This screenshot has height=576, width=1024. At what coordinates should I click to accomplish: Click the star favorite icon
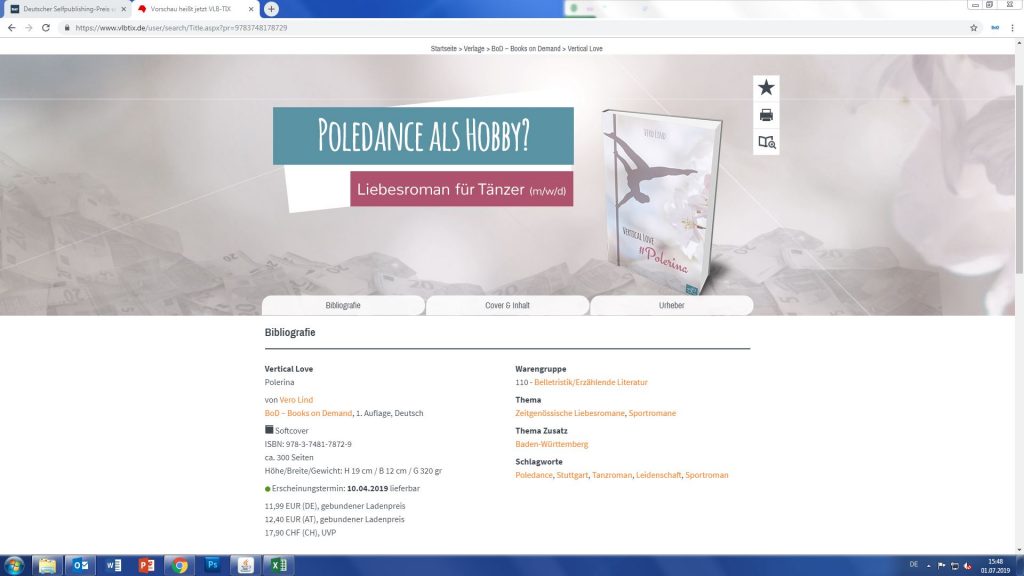[766, 88]
